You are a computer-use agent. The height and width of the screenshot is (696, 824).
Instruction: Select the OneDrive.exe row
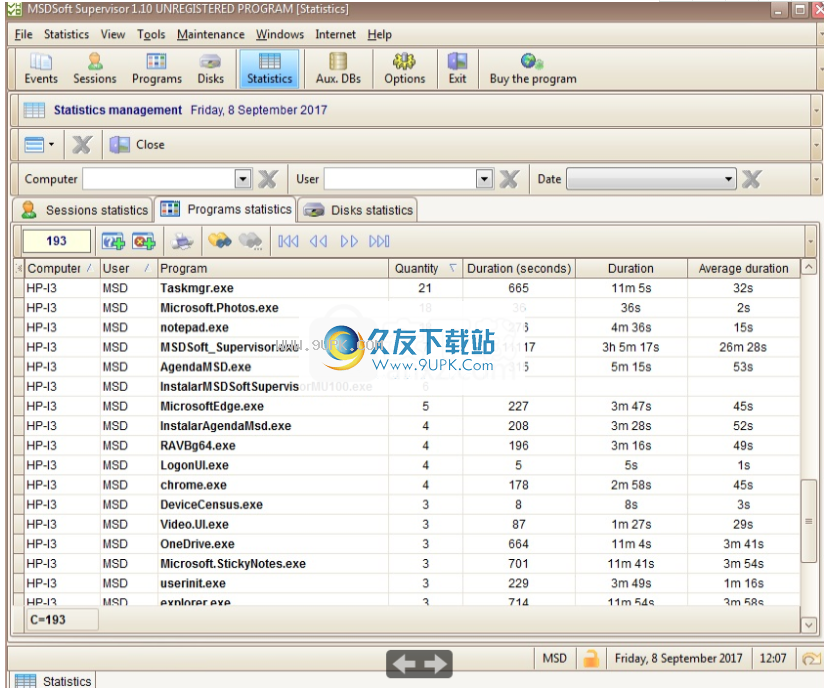413,544
